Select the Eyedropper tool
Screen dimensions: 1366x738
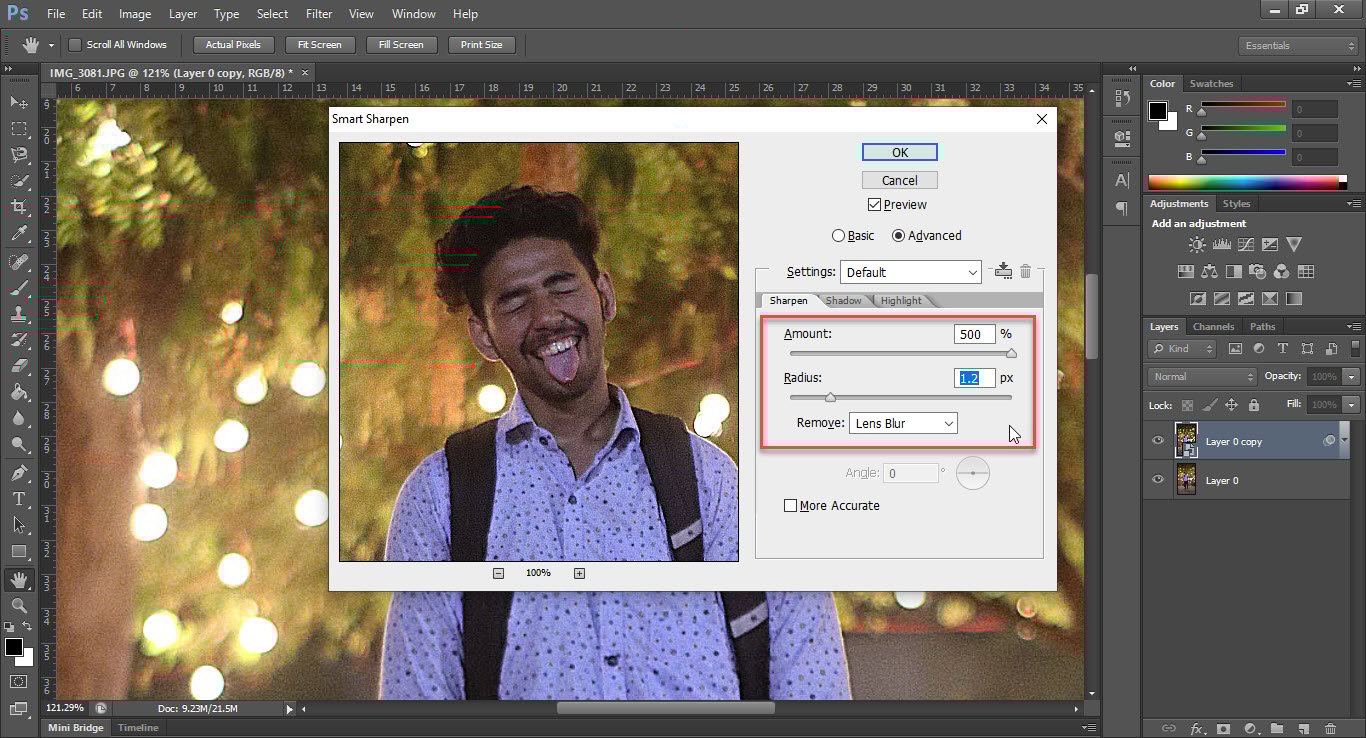[19, 234]
